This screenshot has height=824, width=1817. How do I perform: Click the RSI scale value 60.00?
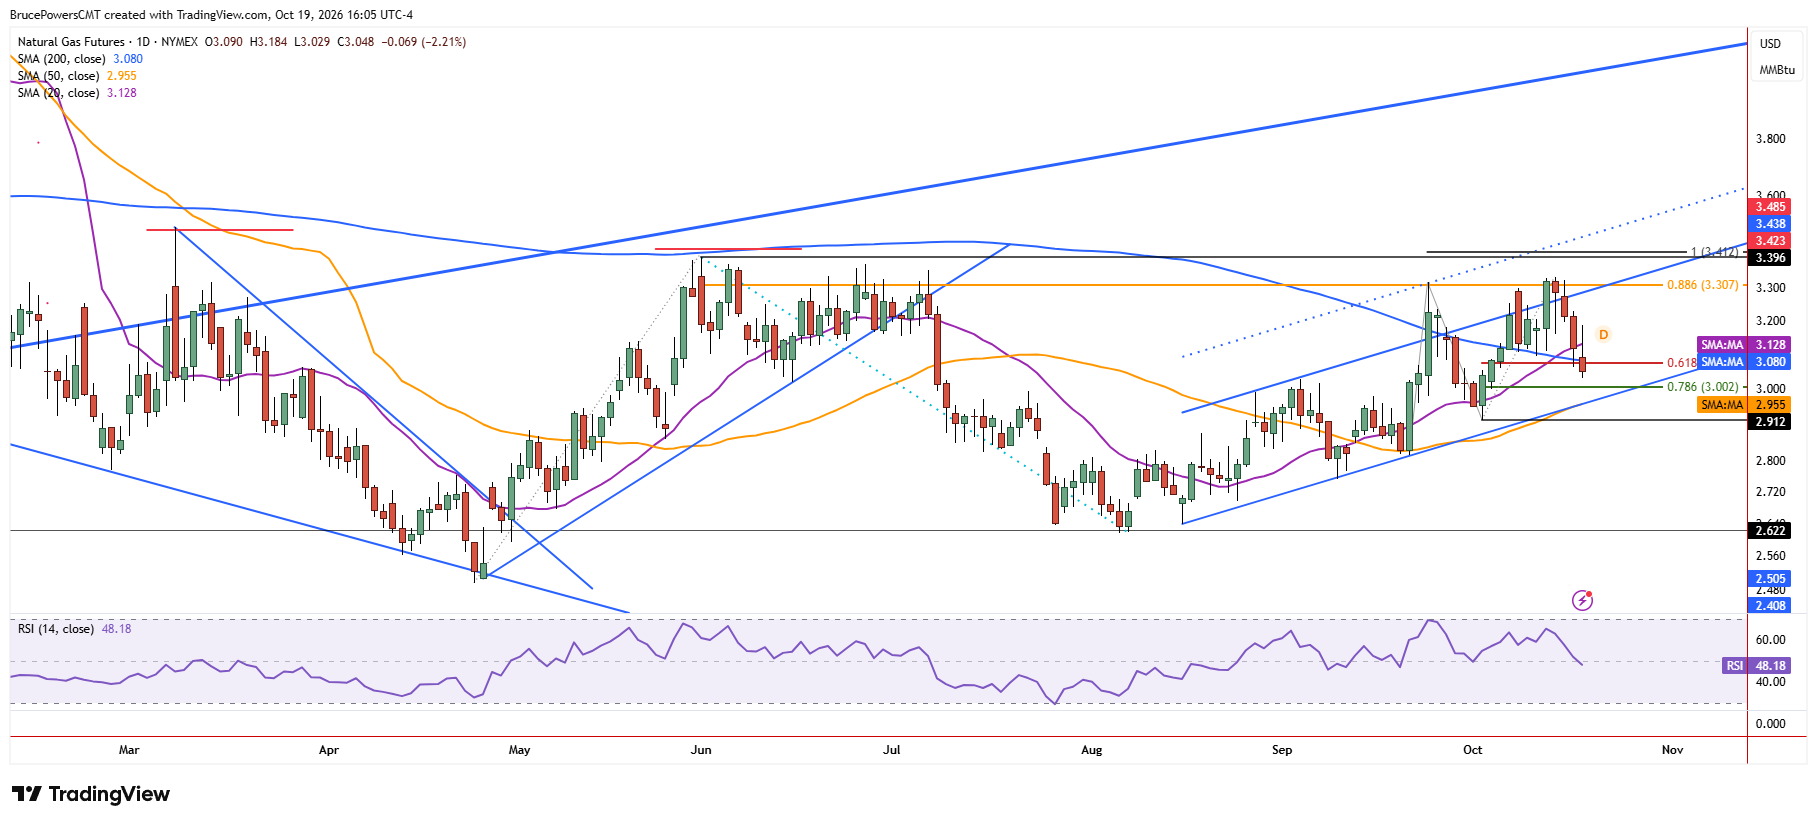pos(1770,640)
